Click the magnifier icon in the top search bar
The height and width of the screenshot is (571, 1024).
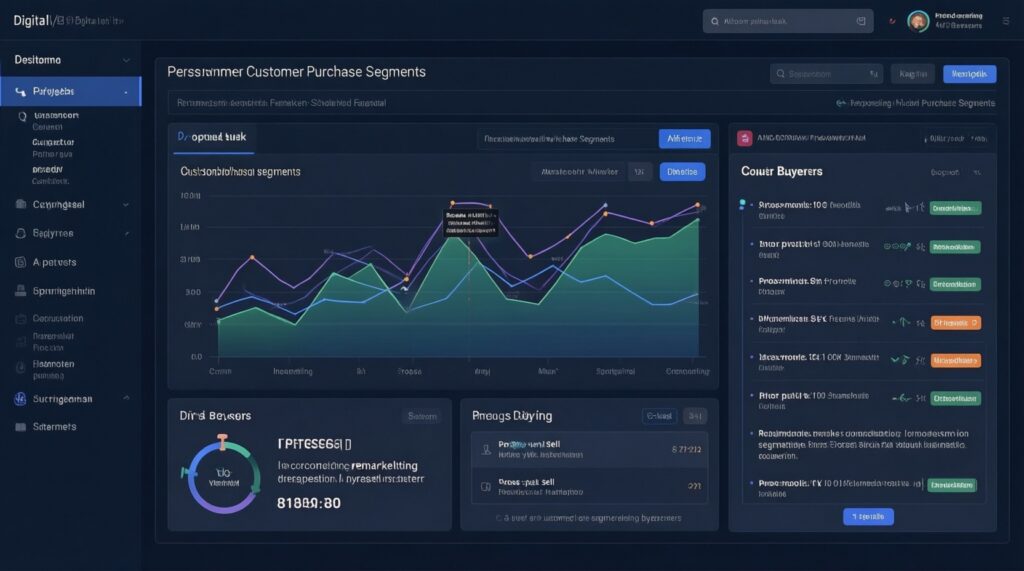point(714,20)
